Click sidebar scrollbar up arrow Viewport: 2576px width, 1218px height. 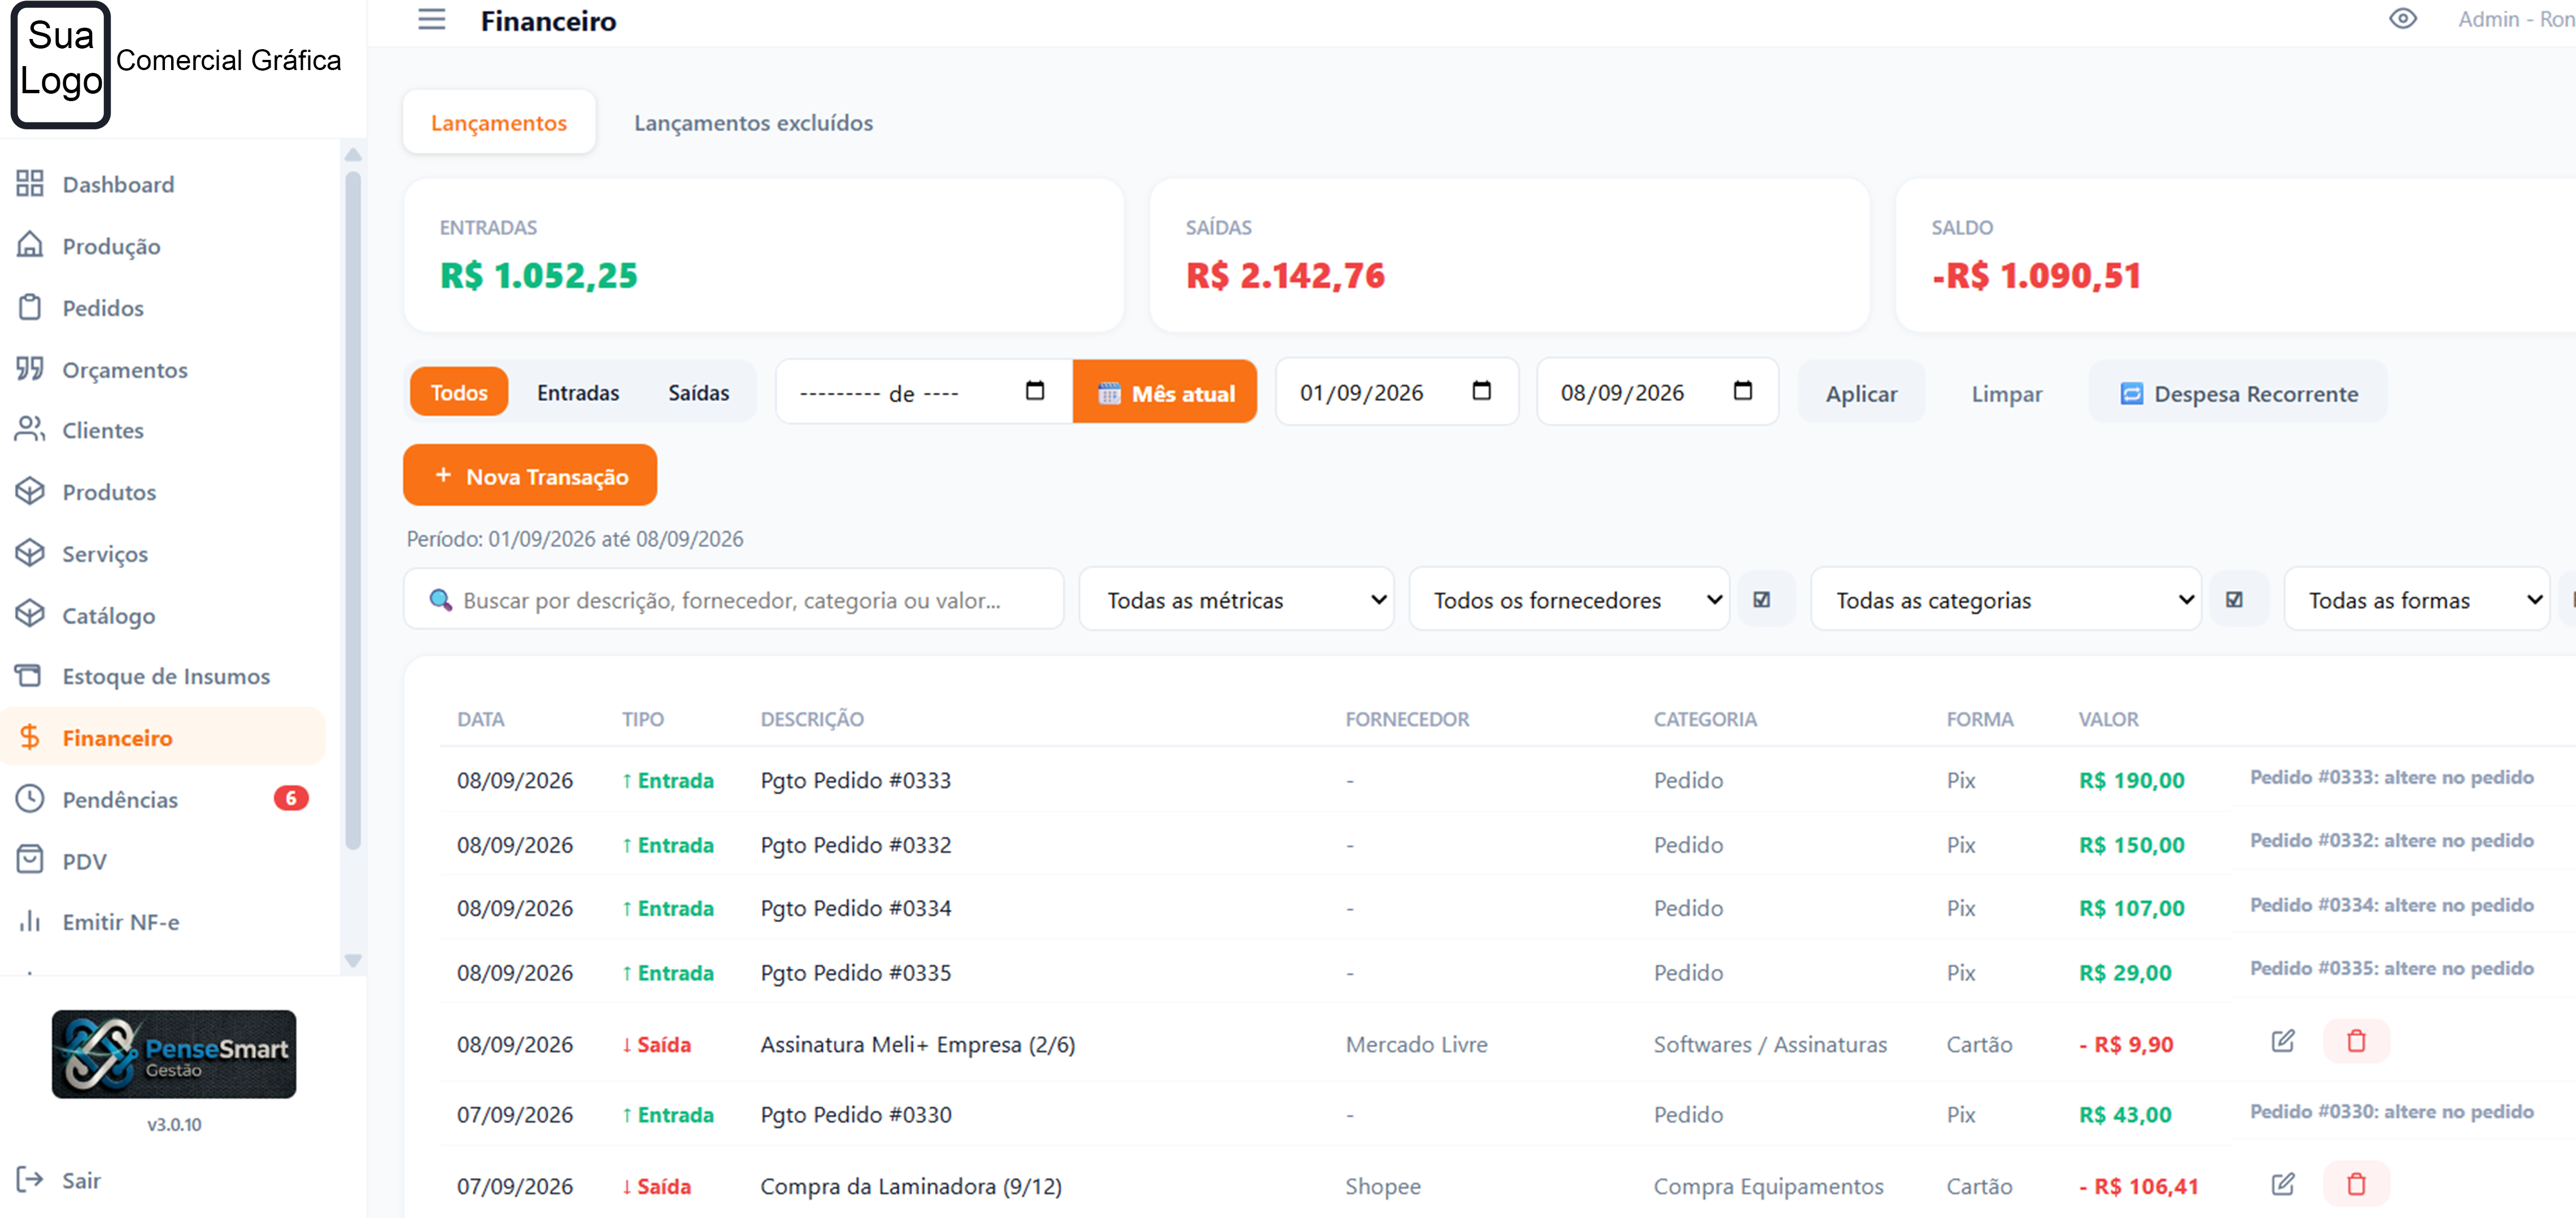coord(353,154)
